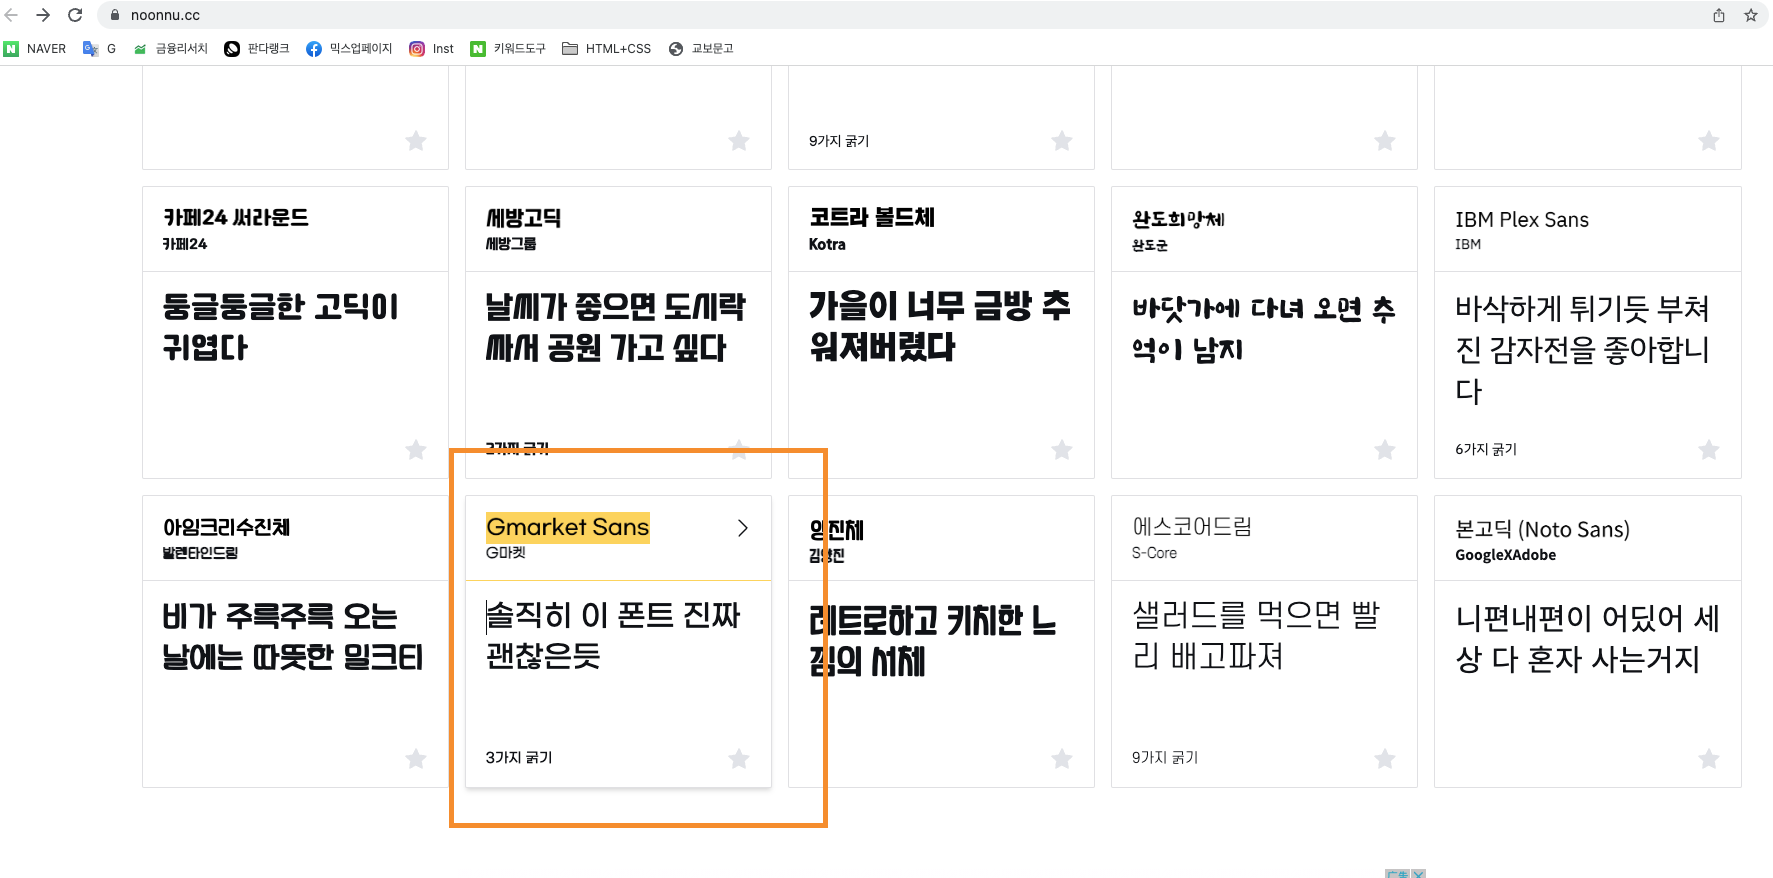Favorite the Gmarket Sans font card
Viewport: 1773px width, 878px height.
tap(739, 759)
